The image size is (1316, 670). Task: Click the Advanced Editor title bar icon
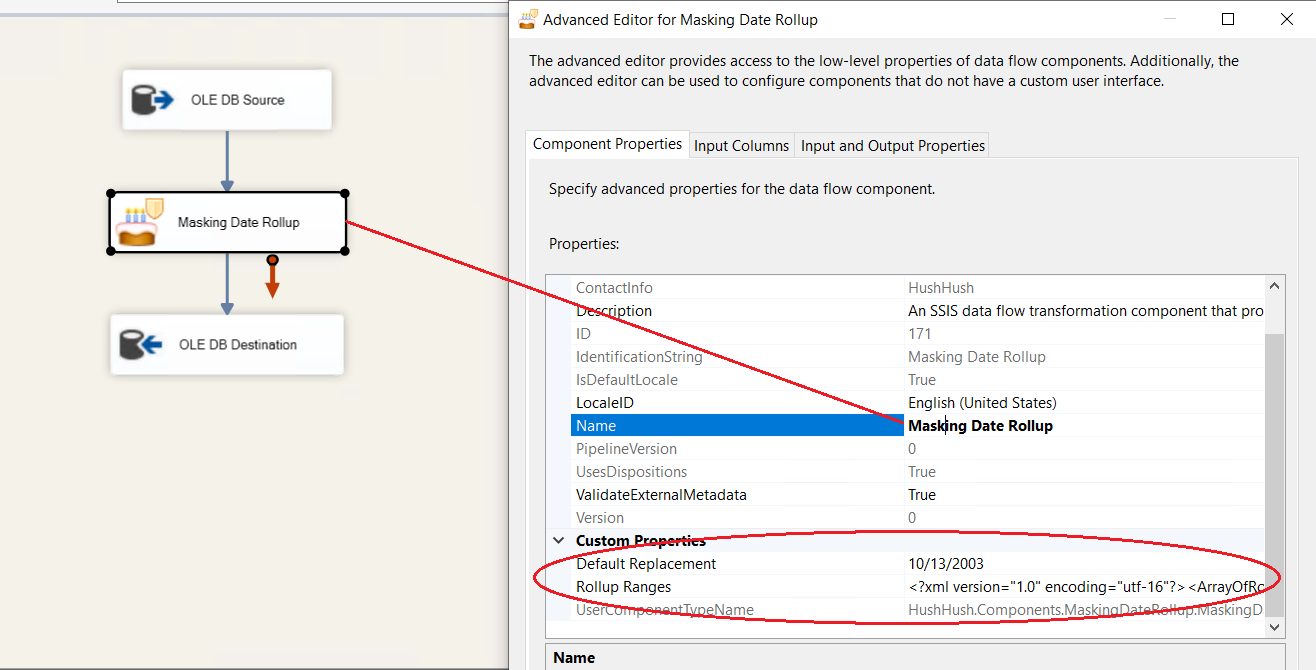[x=528, y=19]
